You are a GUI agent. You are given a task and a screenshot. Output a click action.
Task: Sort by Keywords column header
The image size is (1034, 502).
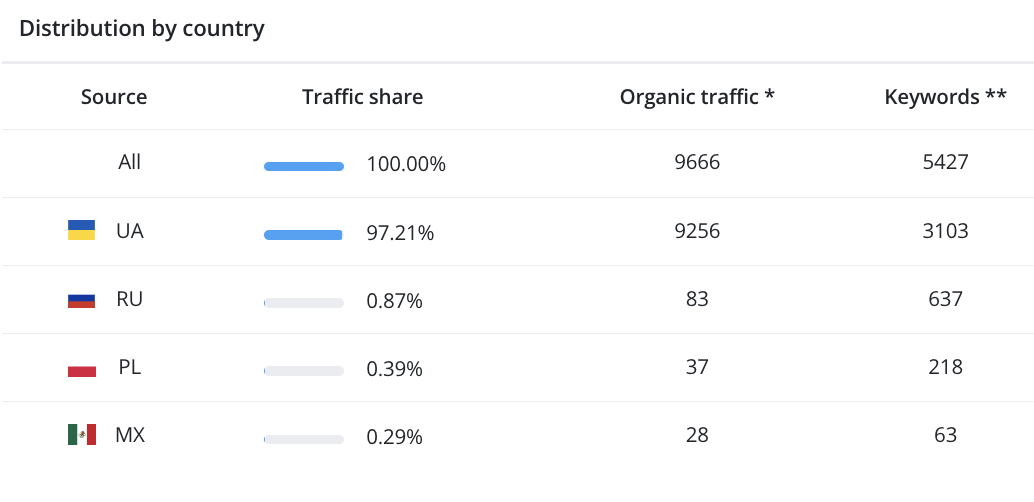pos(945,97)
